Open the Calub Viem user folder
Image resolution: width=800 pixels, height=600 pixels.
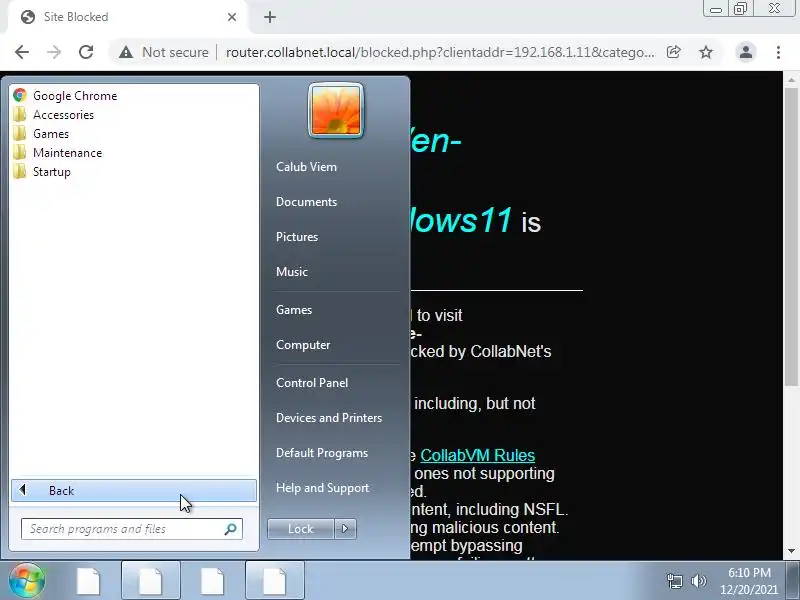pyautogui.click(x=306, y=167)
